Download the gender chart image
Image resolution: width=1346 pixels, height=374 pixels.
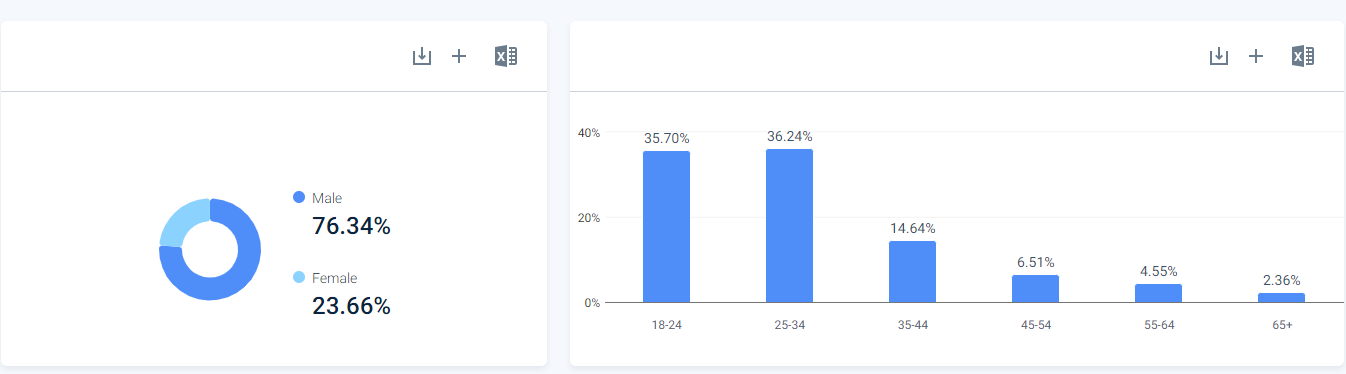pyautogui.click(x=422, y=57)
